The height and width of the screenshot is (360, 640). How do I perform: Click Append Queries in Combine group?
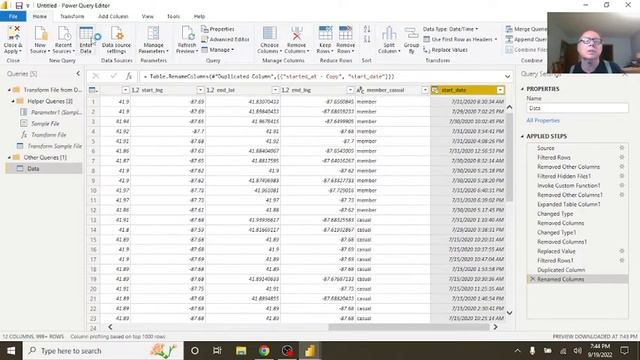526,39
